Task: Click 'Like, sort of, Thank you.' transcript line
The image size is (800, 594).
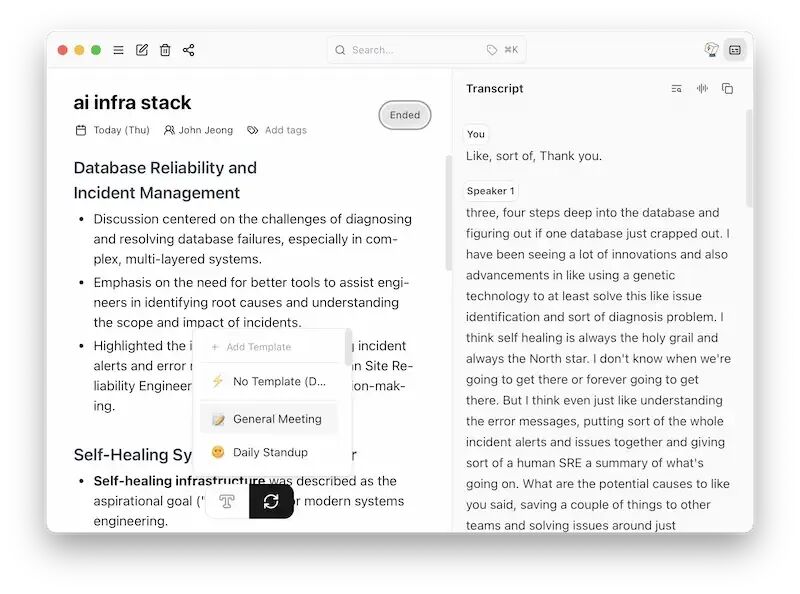Action: (534, 156)
